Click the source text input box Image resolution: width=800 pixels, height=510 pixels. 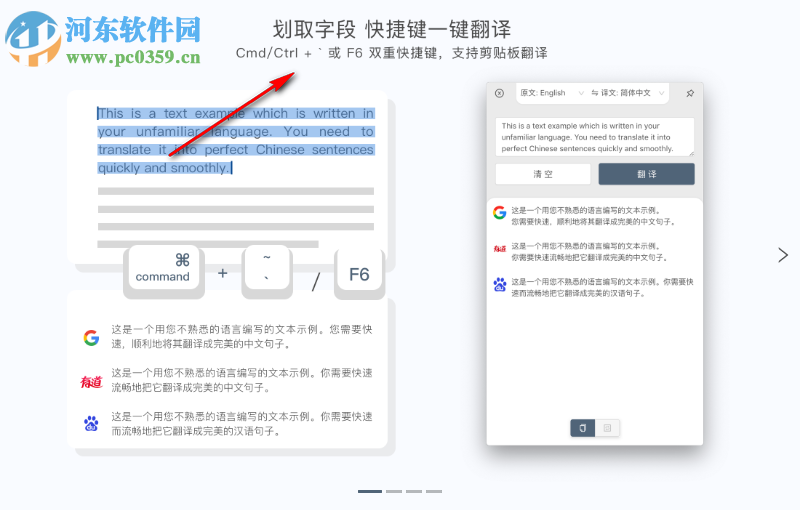[x=594, y=137]
